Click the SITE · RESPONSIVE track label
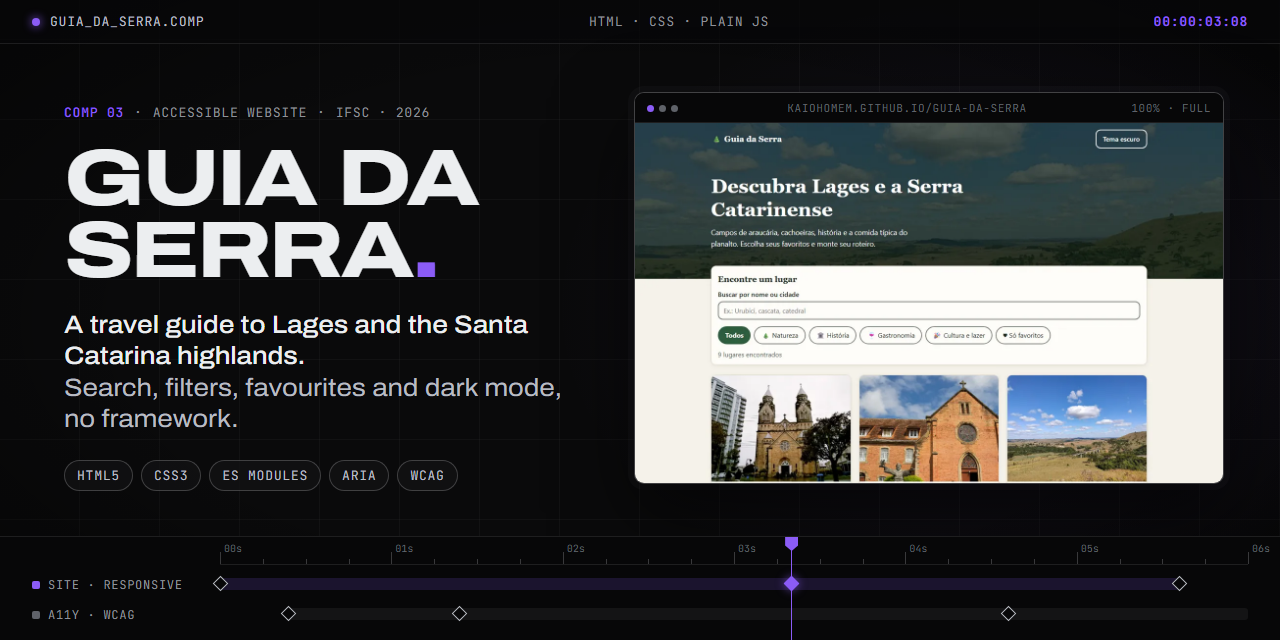1280x640 pixels. coord(115,585)
